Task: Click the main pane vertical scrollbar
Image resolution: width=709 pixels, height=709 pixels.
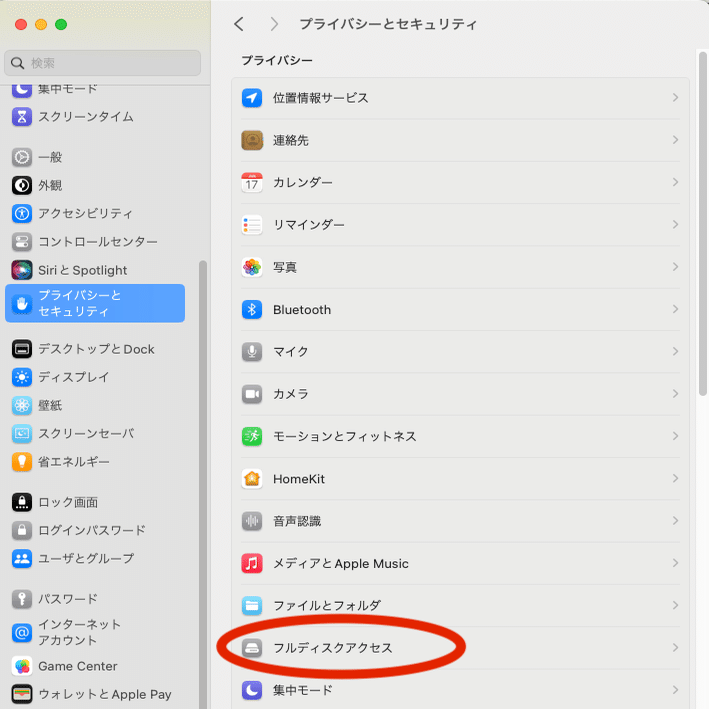Action: [x=703, y=224]
